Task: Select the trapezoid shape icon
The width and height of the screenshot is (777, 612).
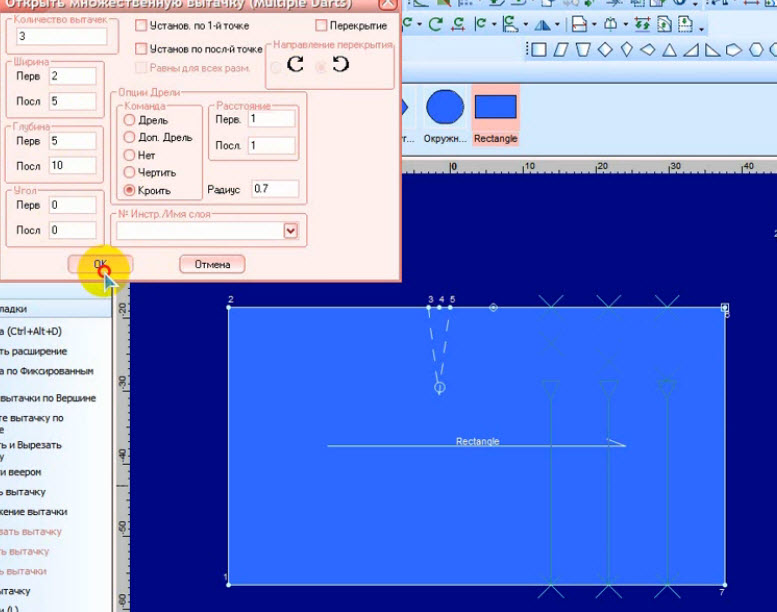Action: tap(583, 50)
